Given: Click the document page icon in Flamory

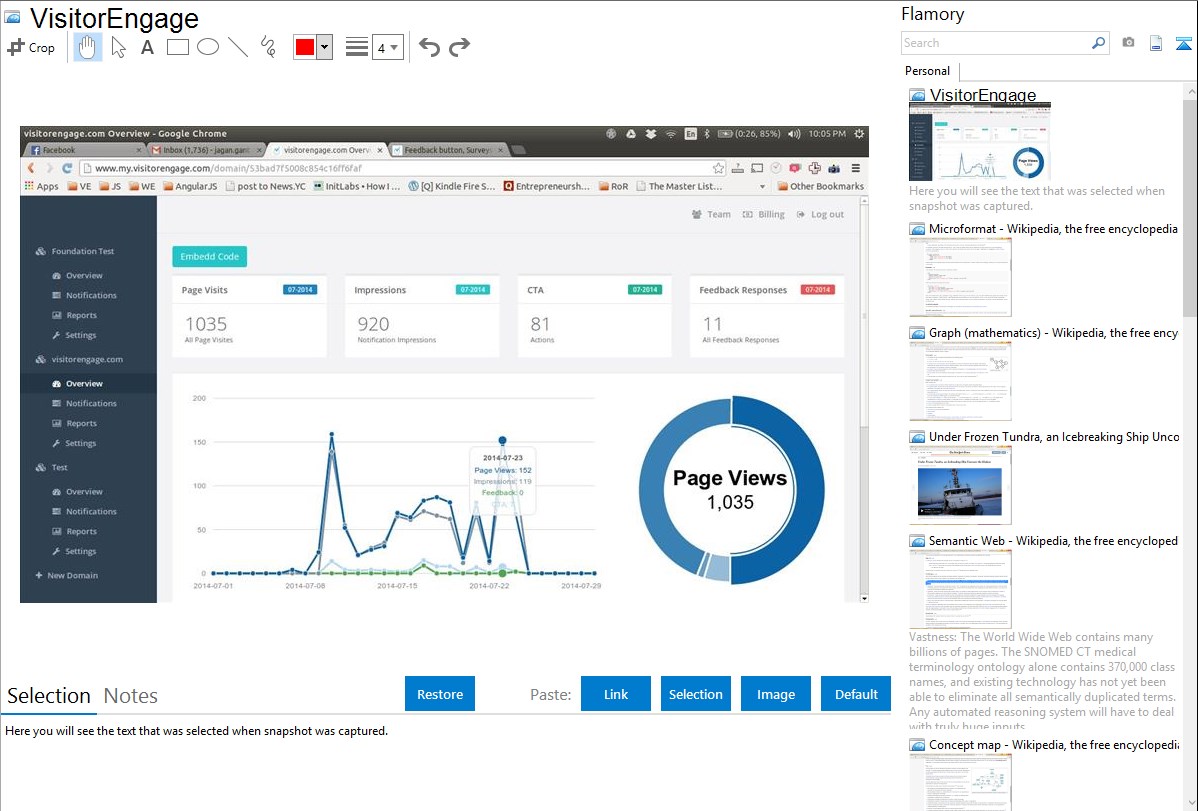Looking at the screenshot, I should [x=1156, y=43].
